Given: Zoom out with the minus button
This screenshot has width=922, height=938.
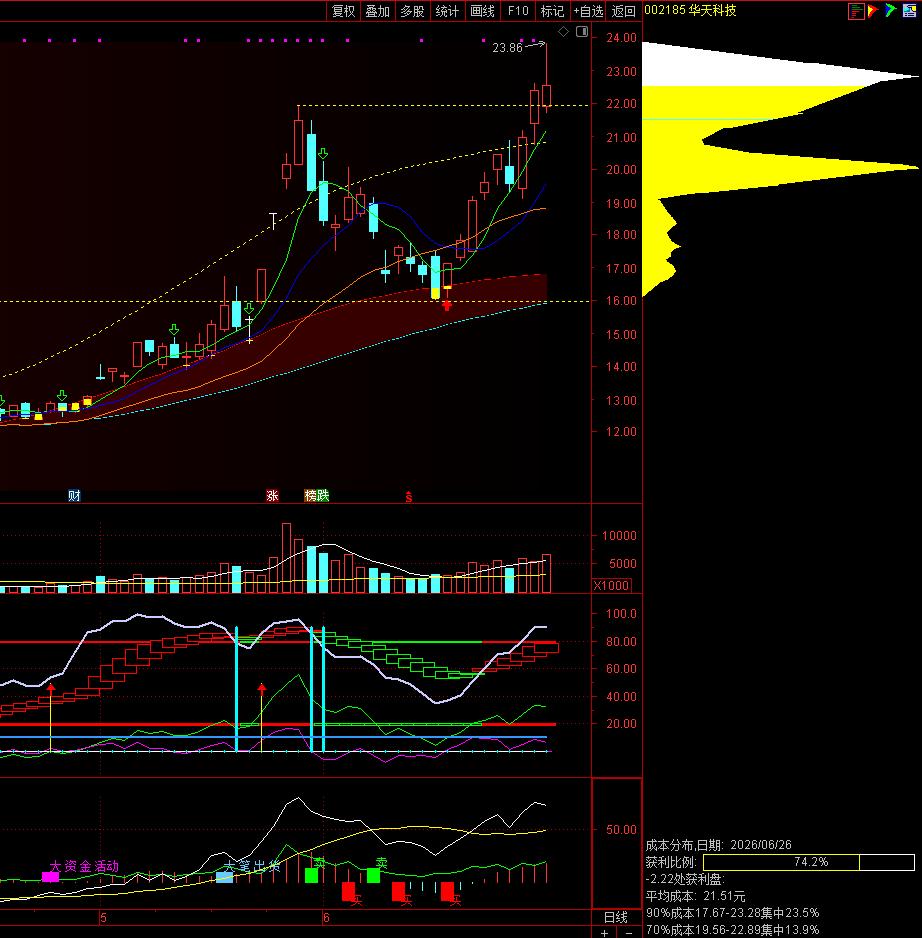Looking at the screenshot, I should pos(628,933).
